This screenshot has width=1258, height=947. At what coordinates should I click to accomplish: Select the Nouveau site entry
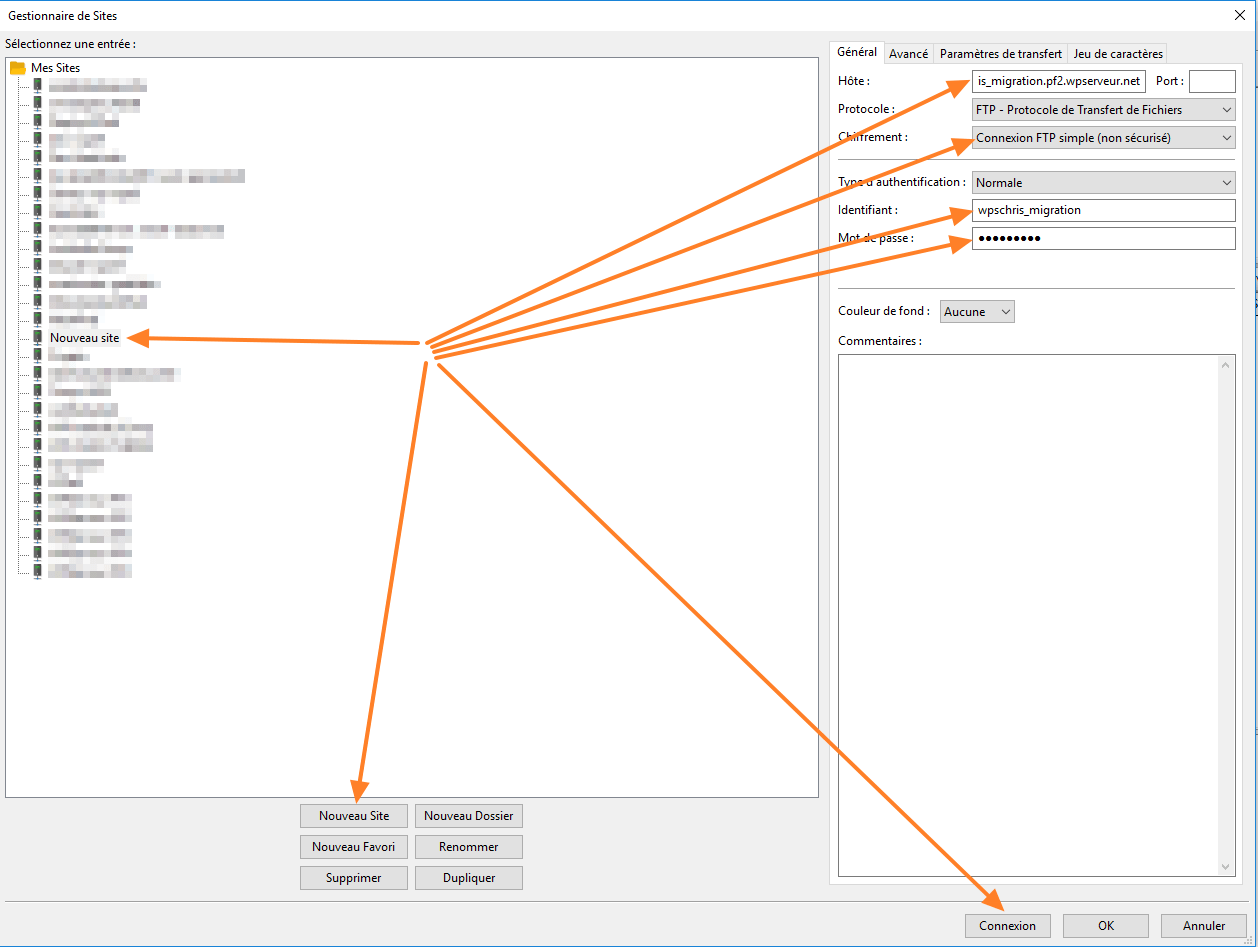(84, 338)
